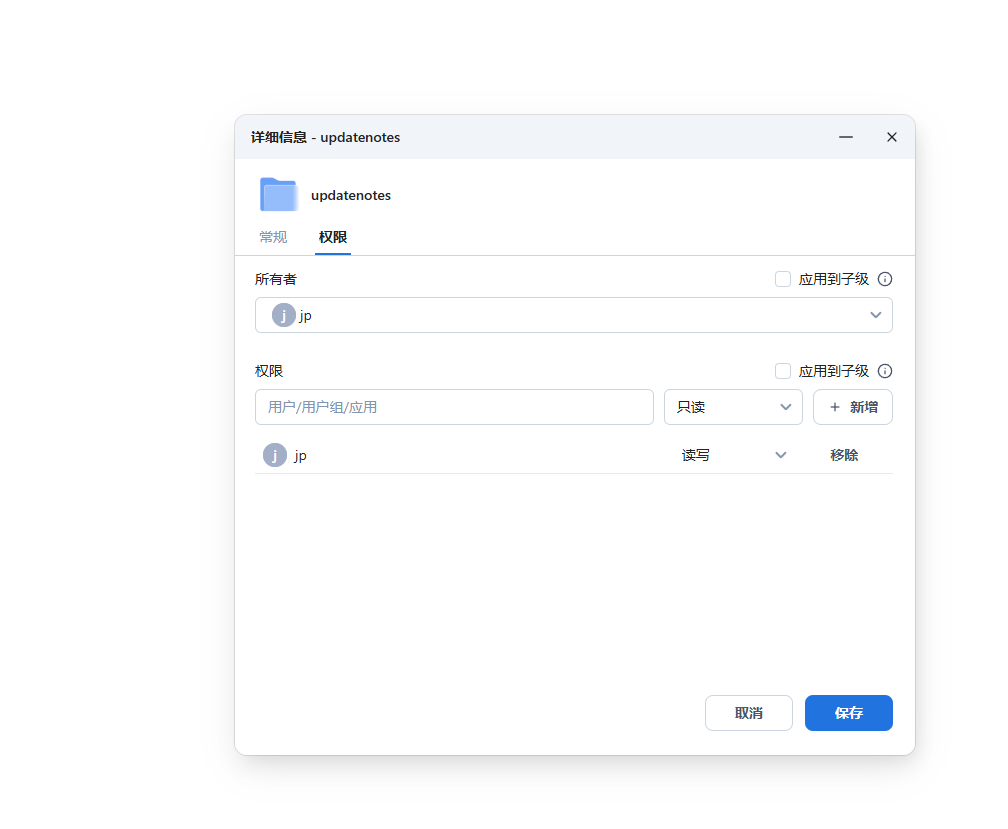Click the 取消 button
This screenshot has height=829, width=1008.
[x=748, y=713]
